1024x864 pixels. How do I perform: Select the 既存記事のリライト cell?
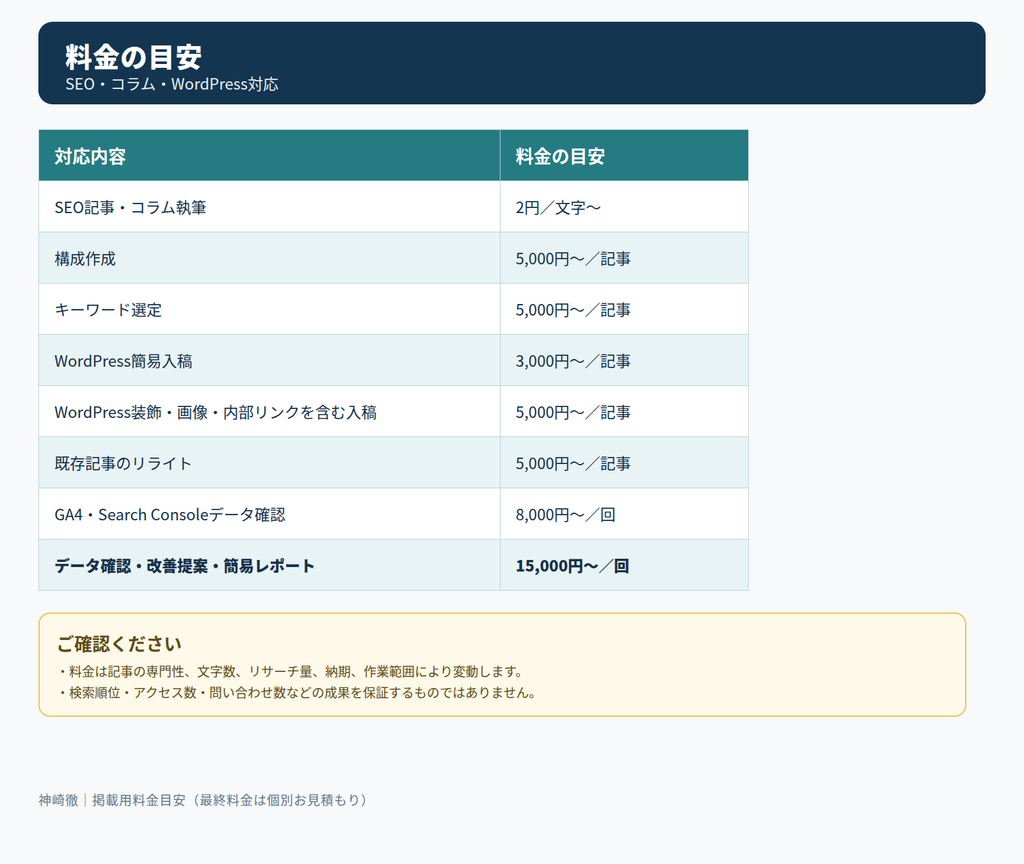(269, 463)
